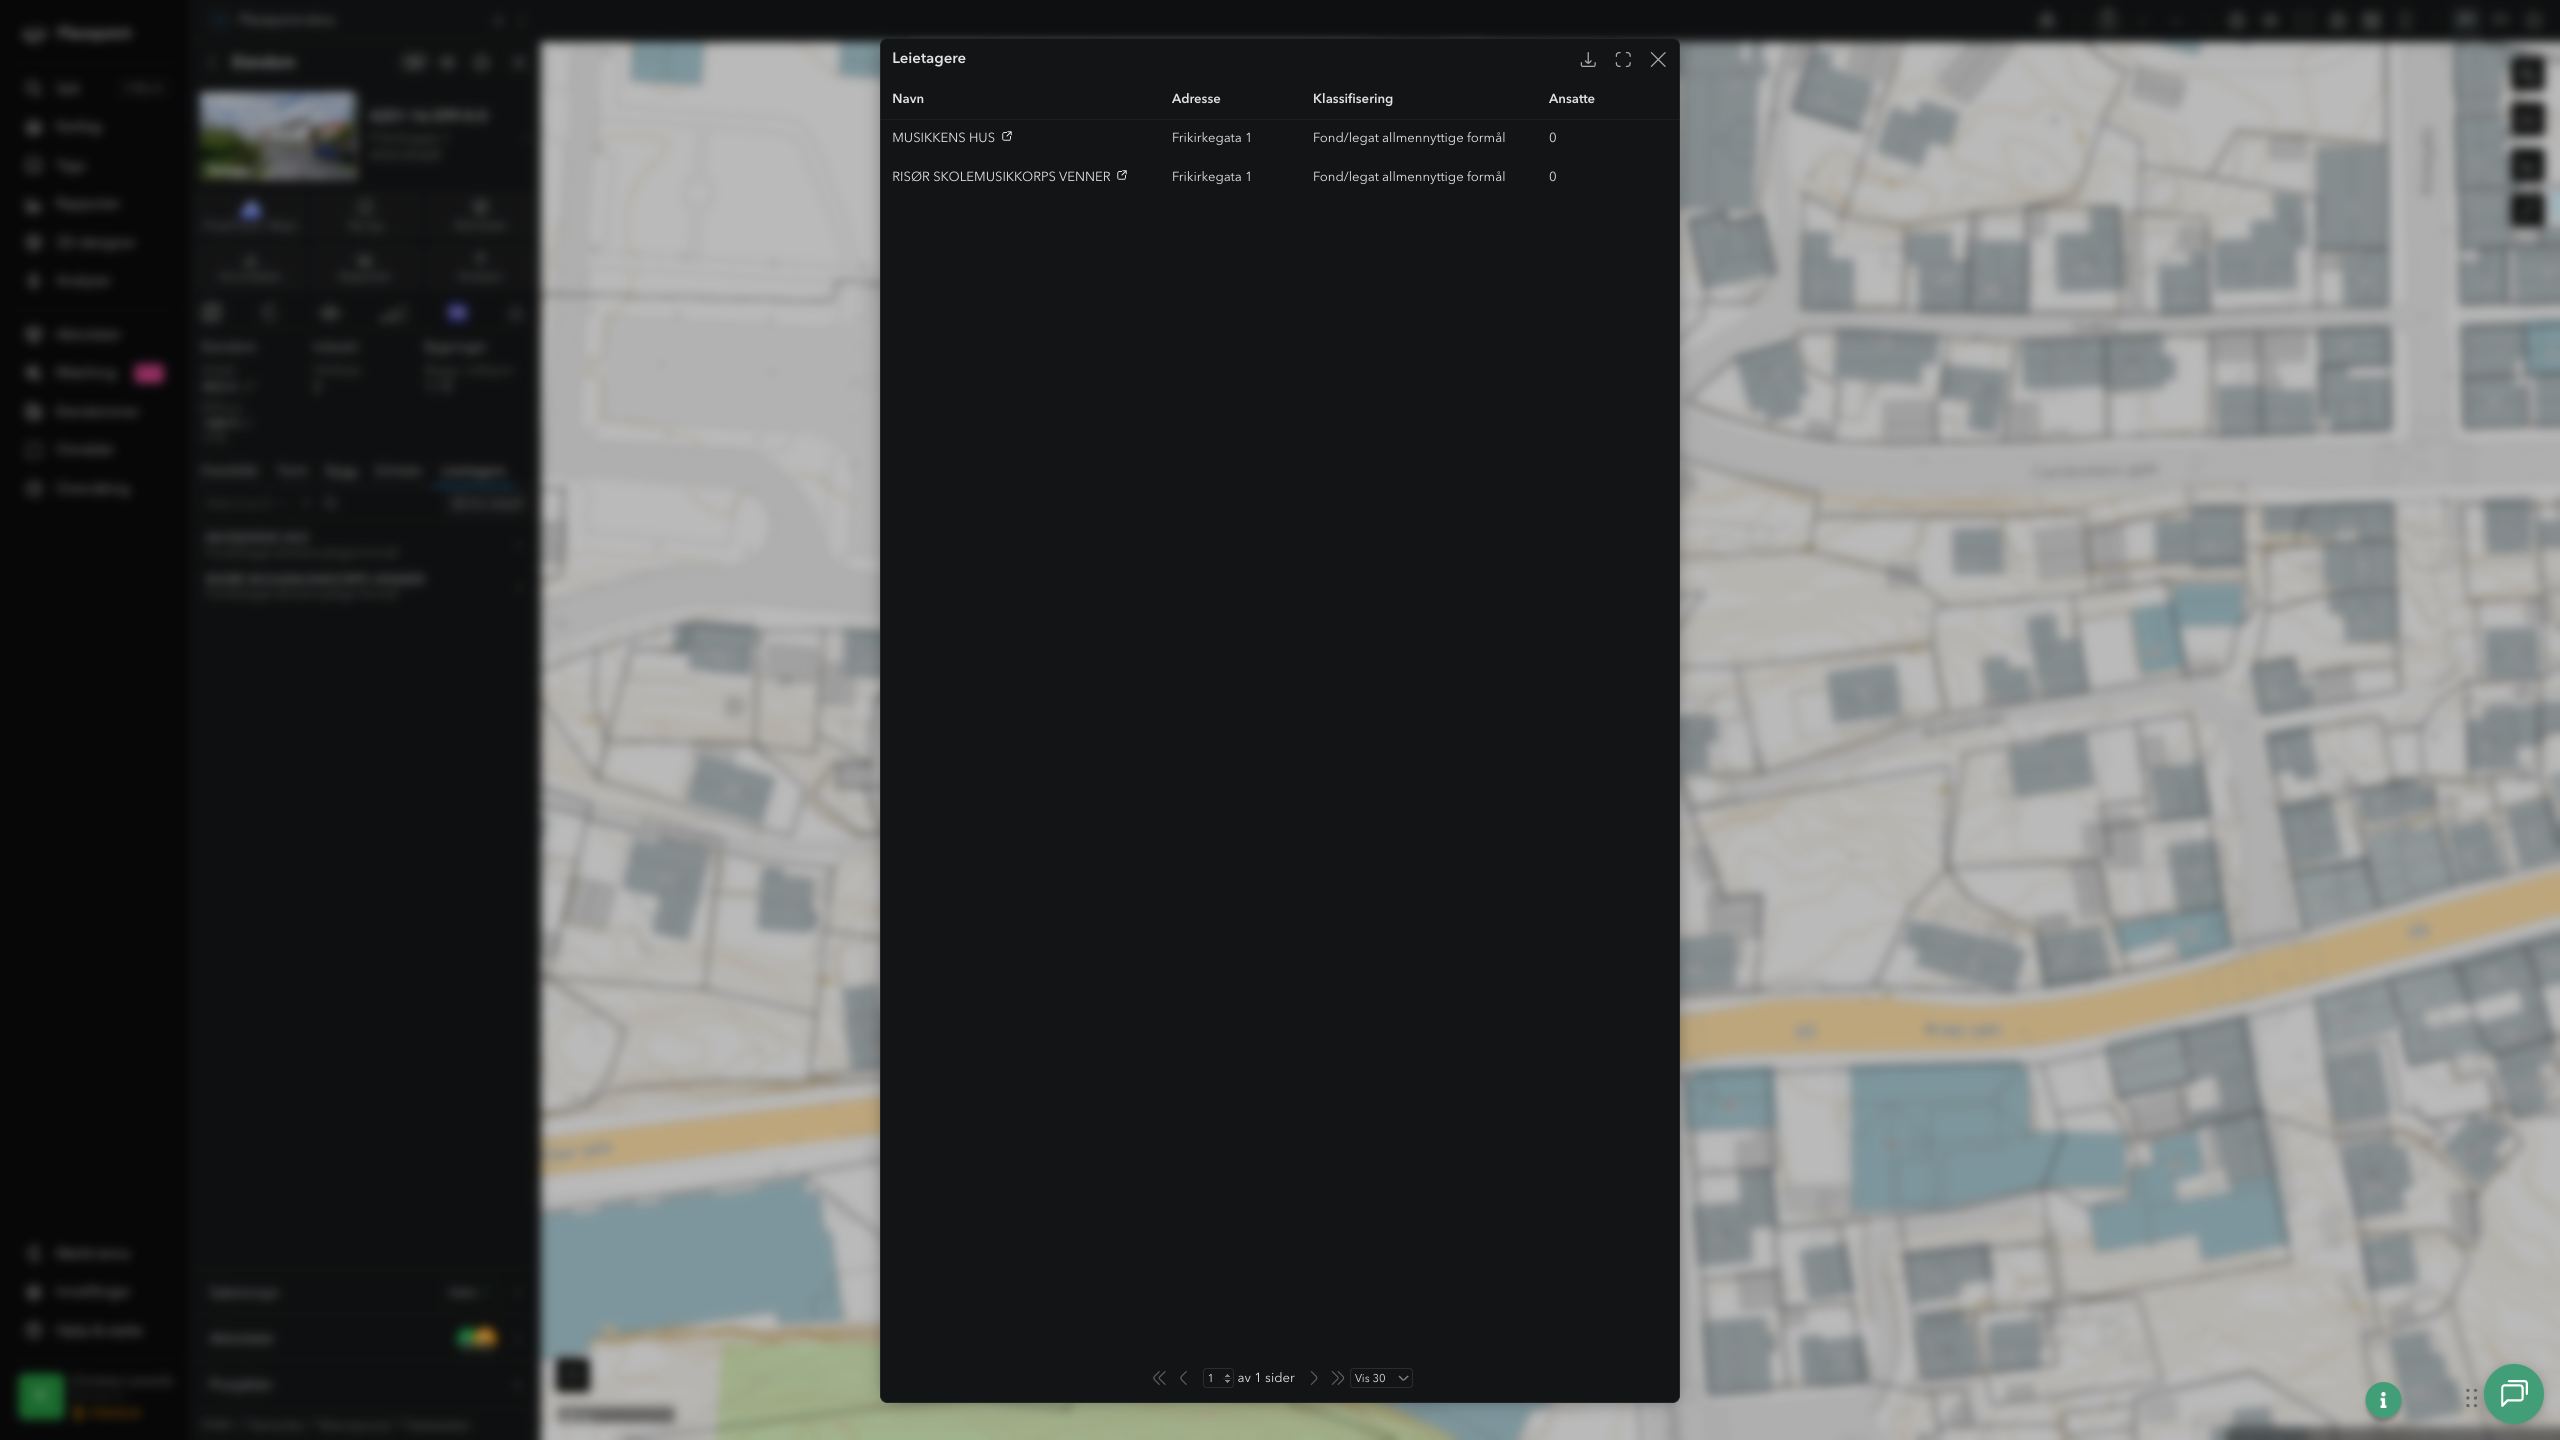Open the external link icon beside MUSIKKENS HUS
The image size is (2560, 1440).
tap(1007, 137)
